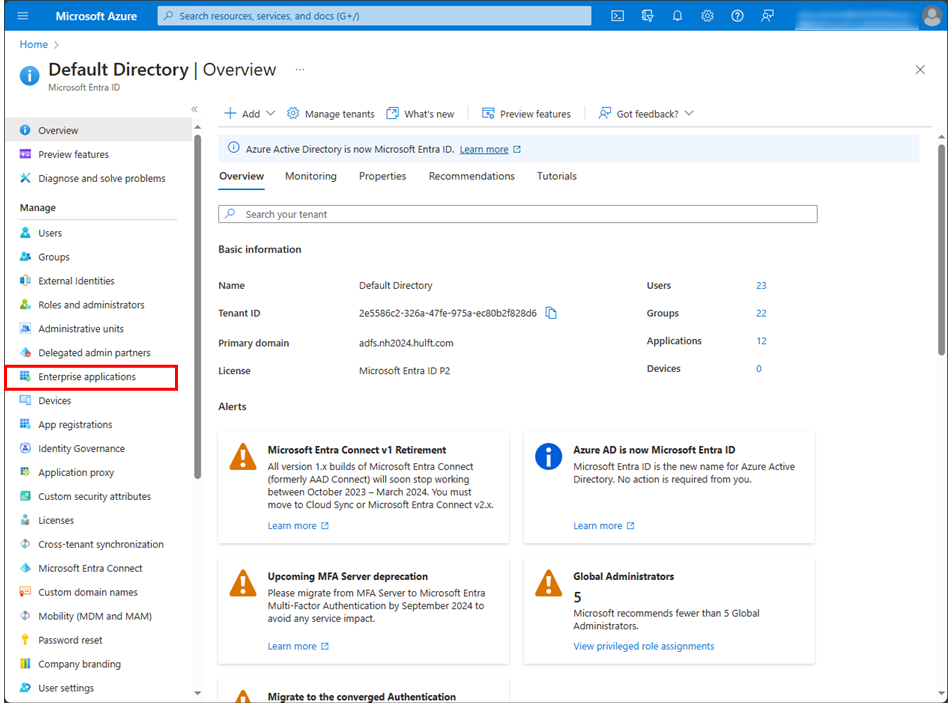This screenshot has height=703, width=952.
Task: Click the main content vertical scrollbar
Action: 941,249
